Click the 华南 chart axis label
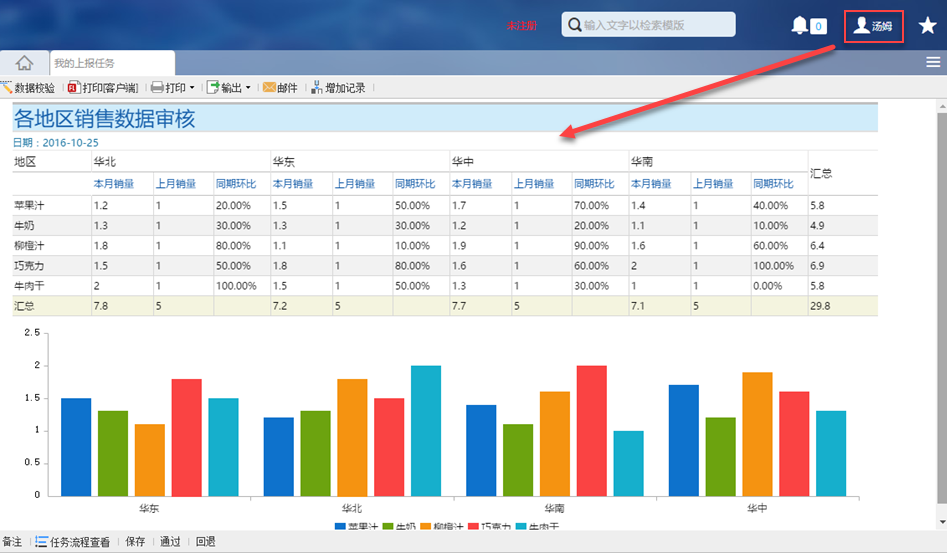947x553 pixels. (554, 508)
